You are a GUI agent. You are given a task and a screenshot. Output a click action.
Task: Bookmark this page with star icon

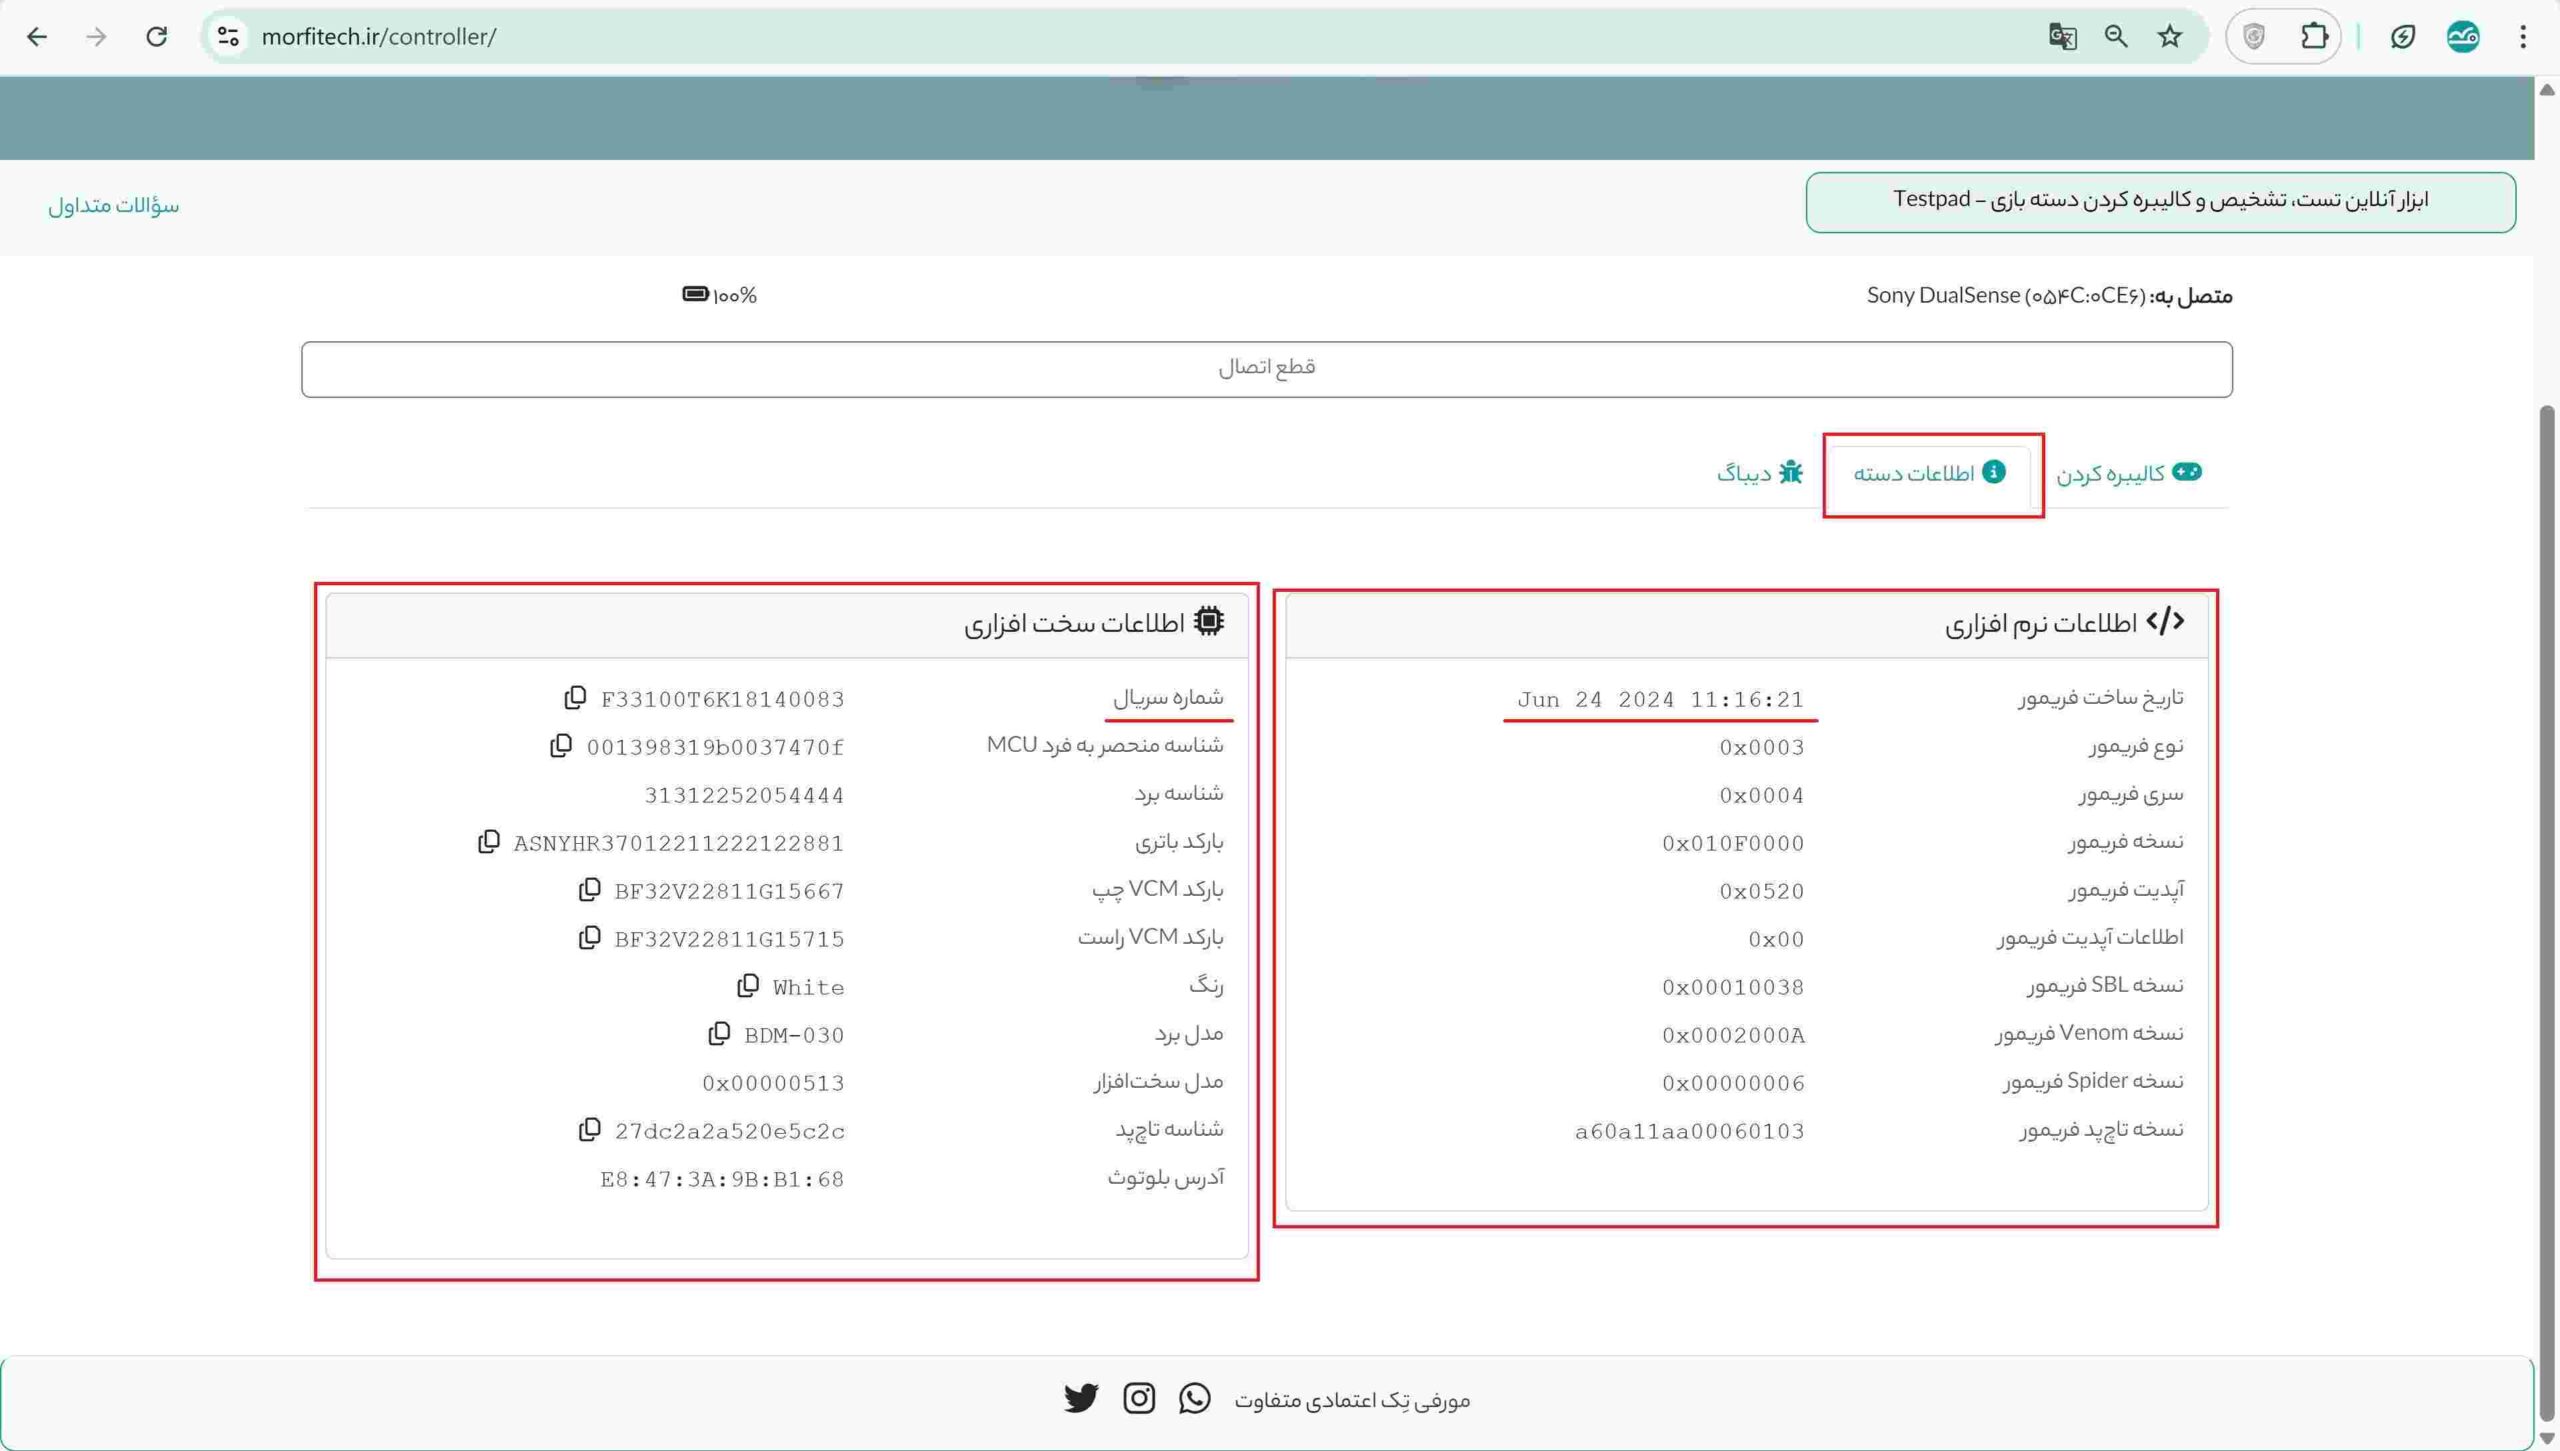tap(2169, 37)
